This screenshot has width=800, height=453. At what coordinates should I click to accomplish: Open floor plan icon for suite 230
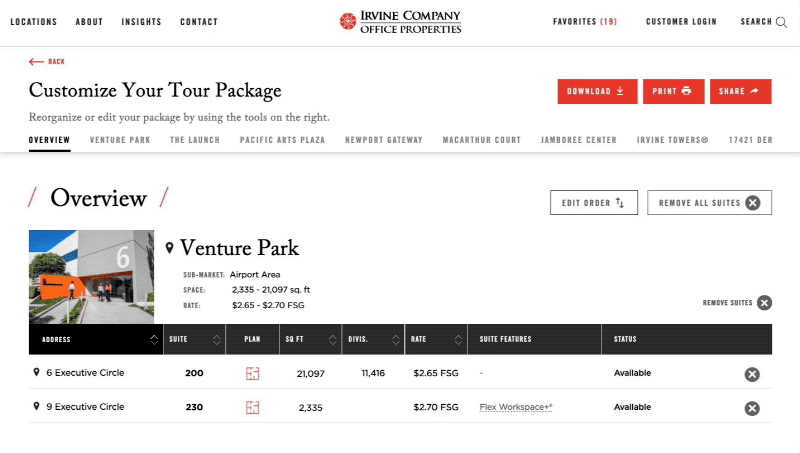pos(253,407)
